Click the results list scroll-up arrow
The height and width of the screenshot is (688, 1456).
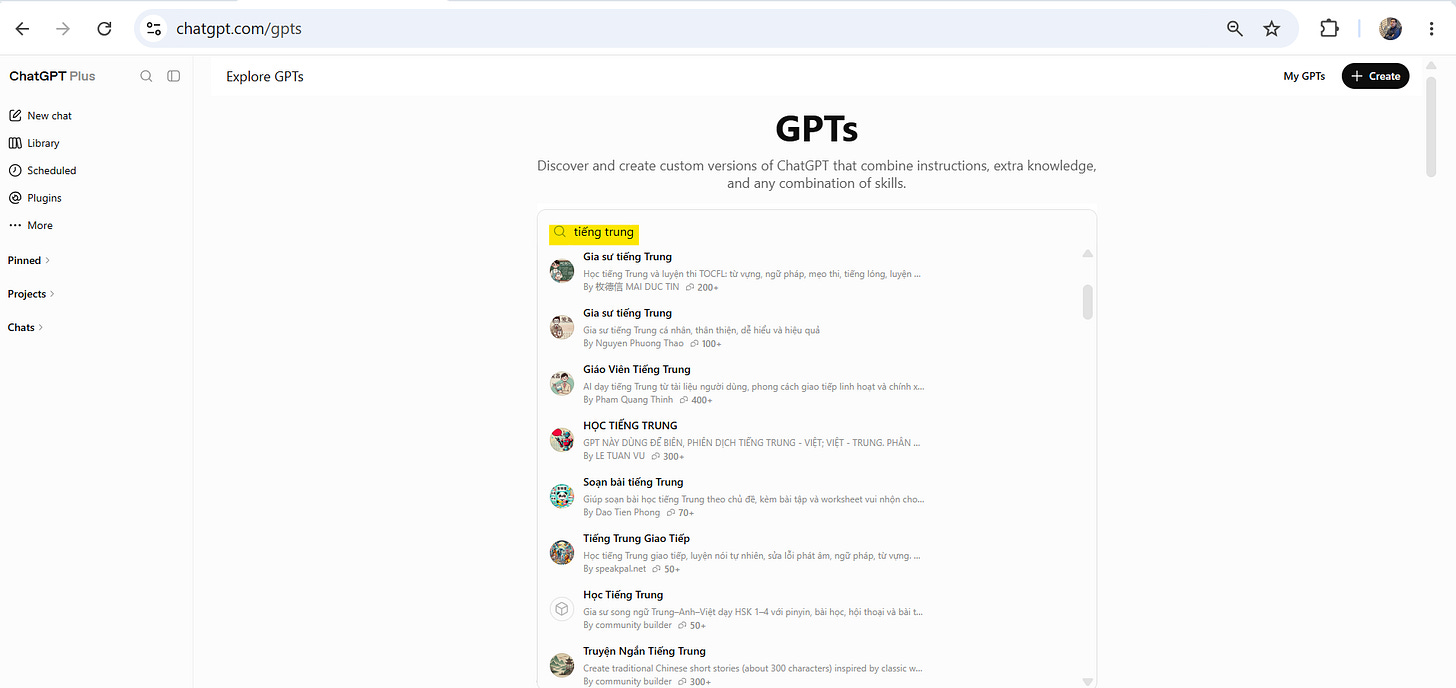(1088, 254)
